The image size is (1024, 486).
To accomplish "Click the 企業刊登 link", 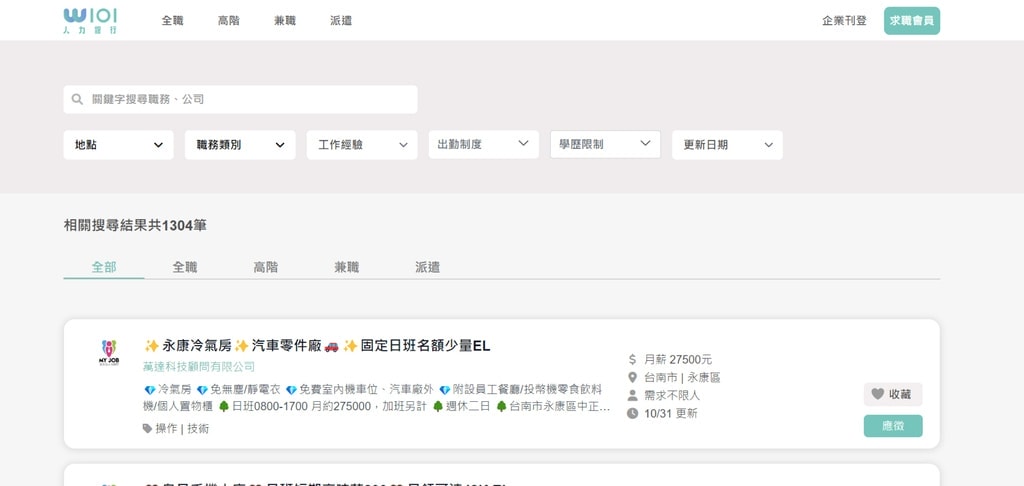I will pyautogui.click(x=844, y=21).
